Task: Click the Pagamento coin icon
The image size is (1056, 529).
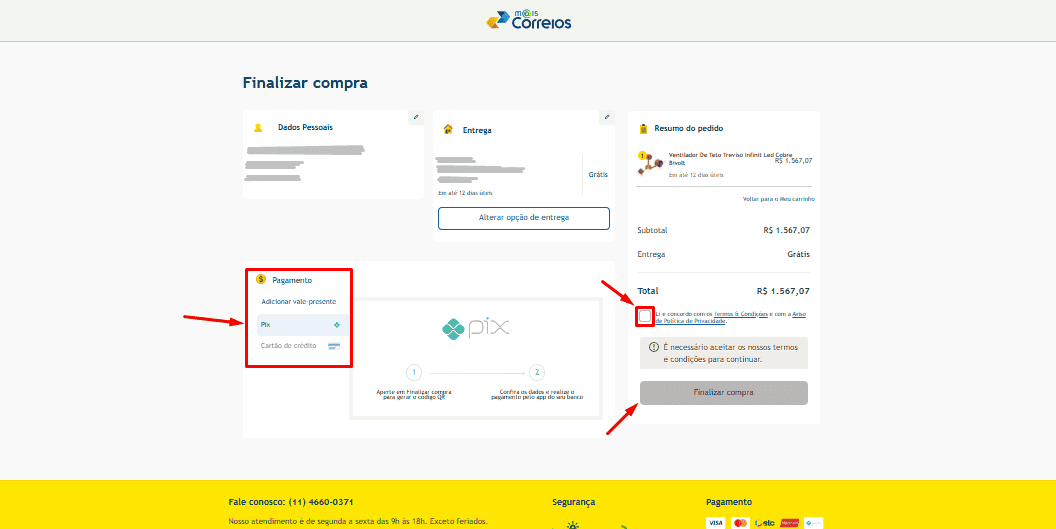Action: click(x=261, y=280)
